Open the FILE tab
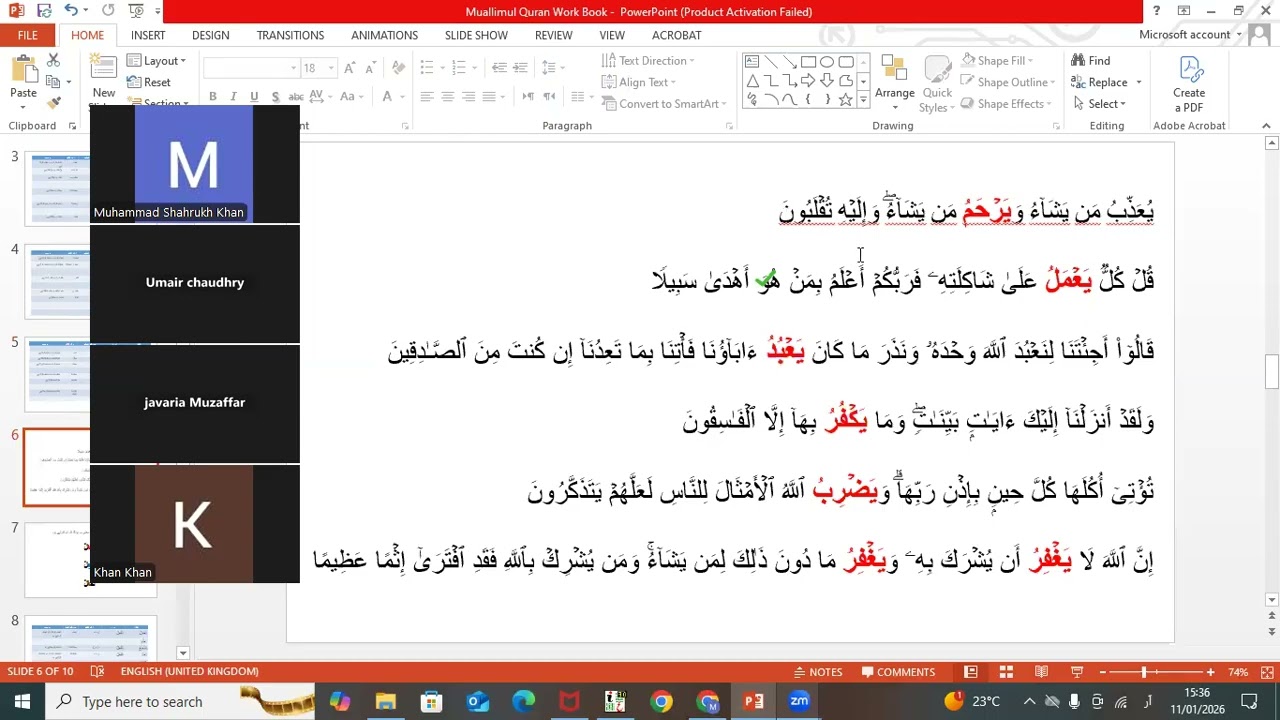Screen dimensions: 1280x720 coord(28,35)
